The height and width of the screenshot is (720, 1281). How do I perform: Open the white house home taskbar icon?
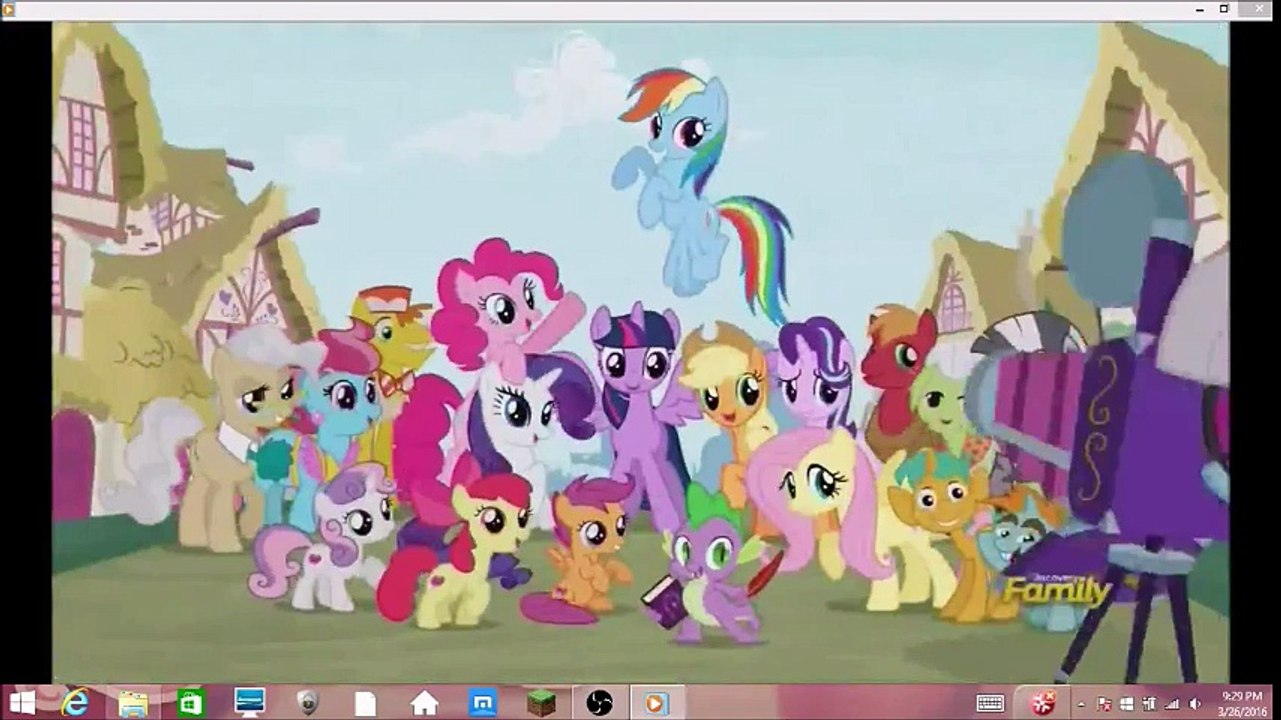424,703
